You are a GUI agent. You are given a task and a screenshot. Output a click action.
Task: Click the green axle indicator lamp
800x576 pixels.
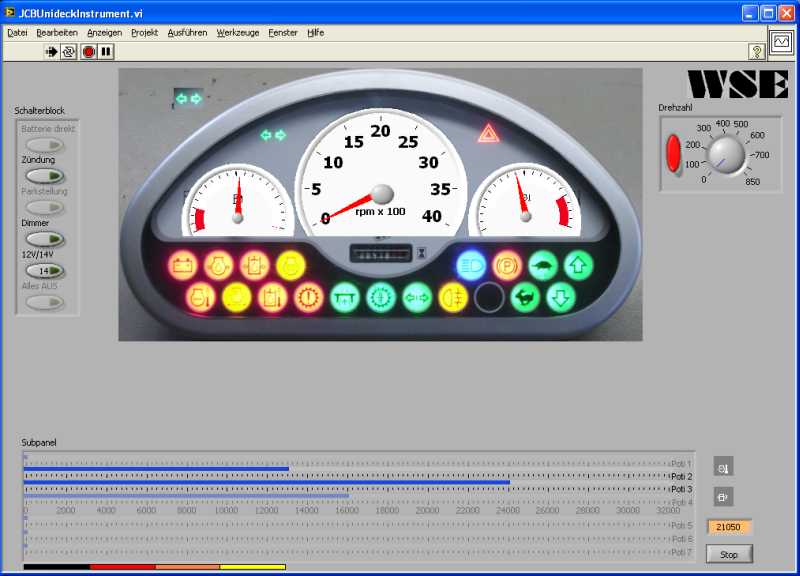[344, 297]
